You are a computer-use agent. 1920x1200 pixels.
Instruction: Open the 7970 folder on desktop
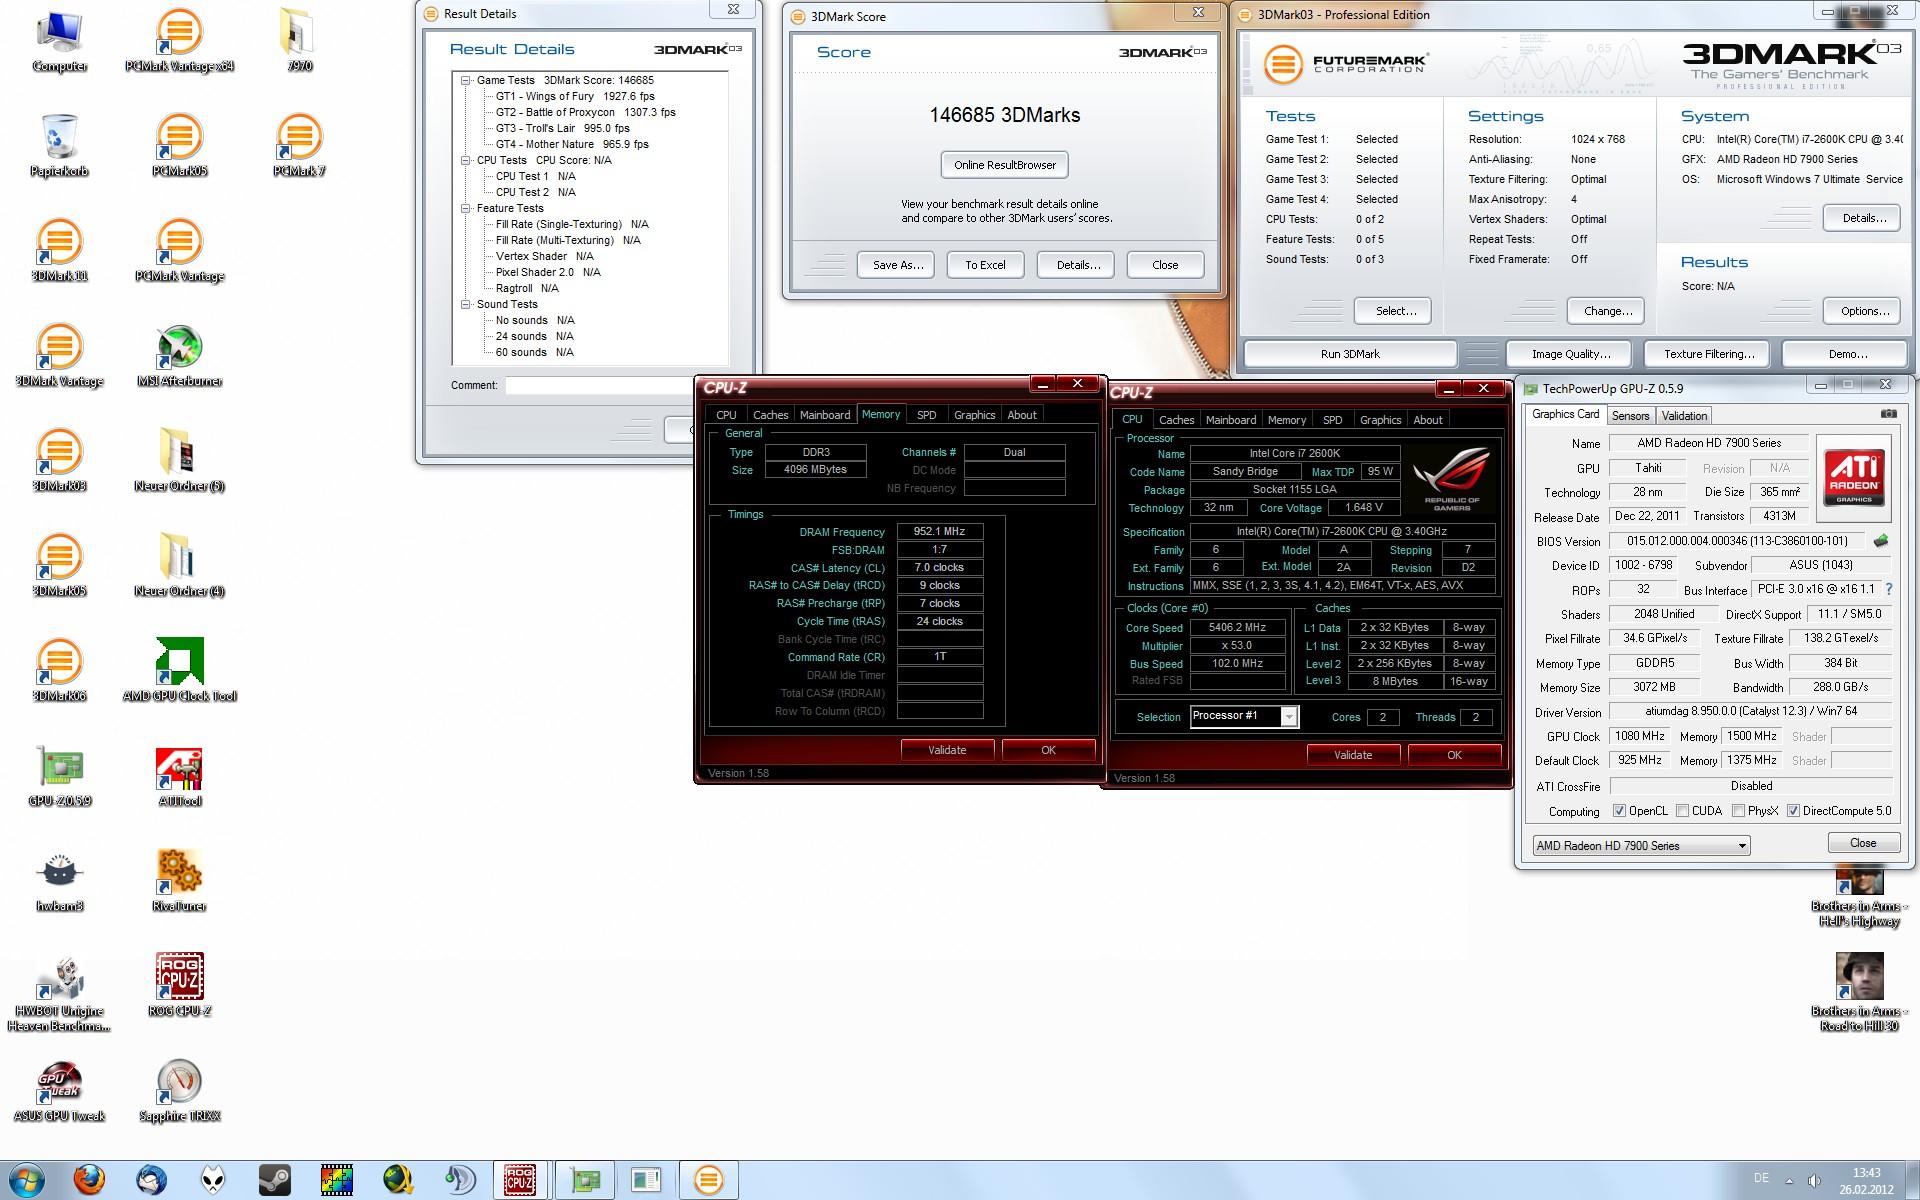coord(299,41)
